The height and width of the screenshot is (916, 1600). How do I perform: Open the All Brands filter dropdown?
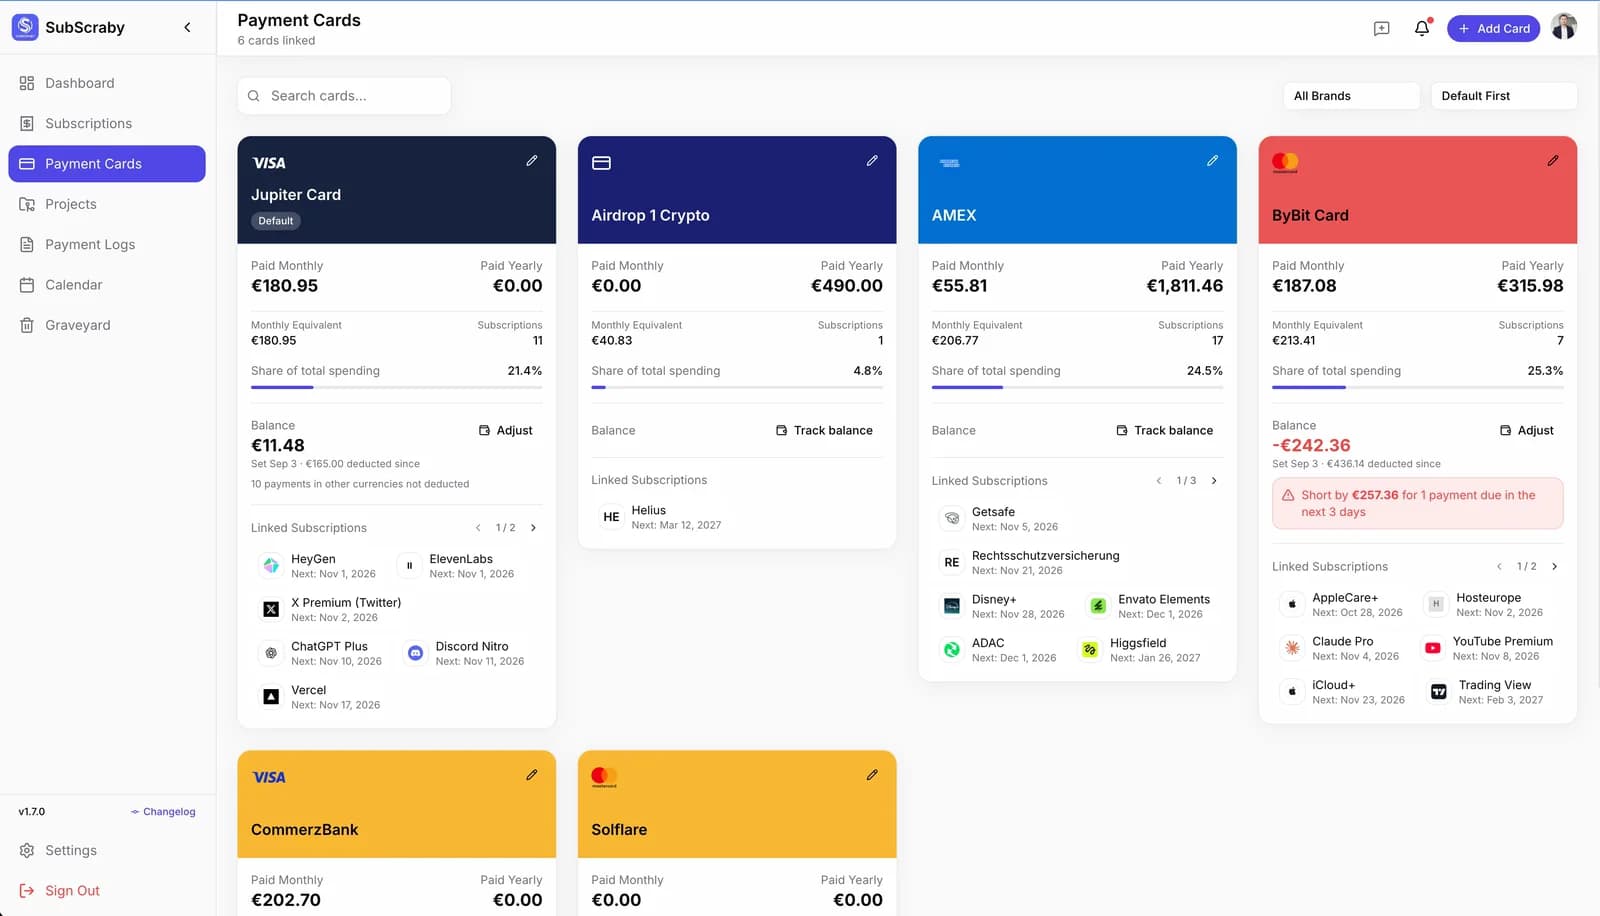pos(1351,96)
